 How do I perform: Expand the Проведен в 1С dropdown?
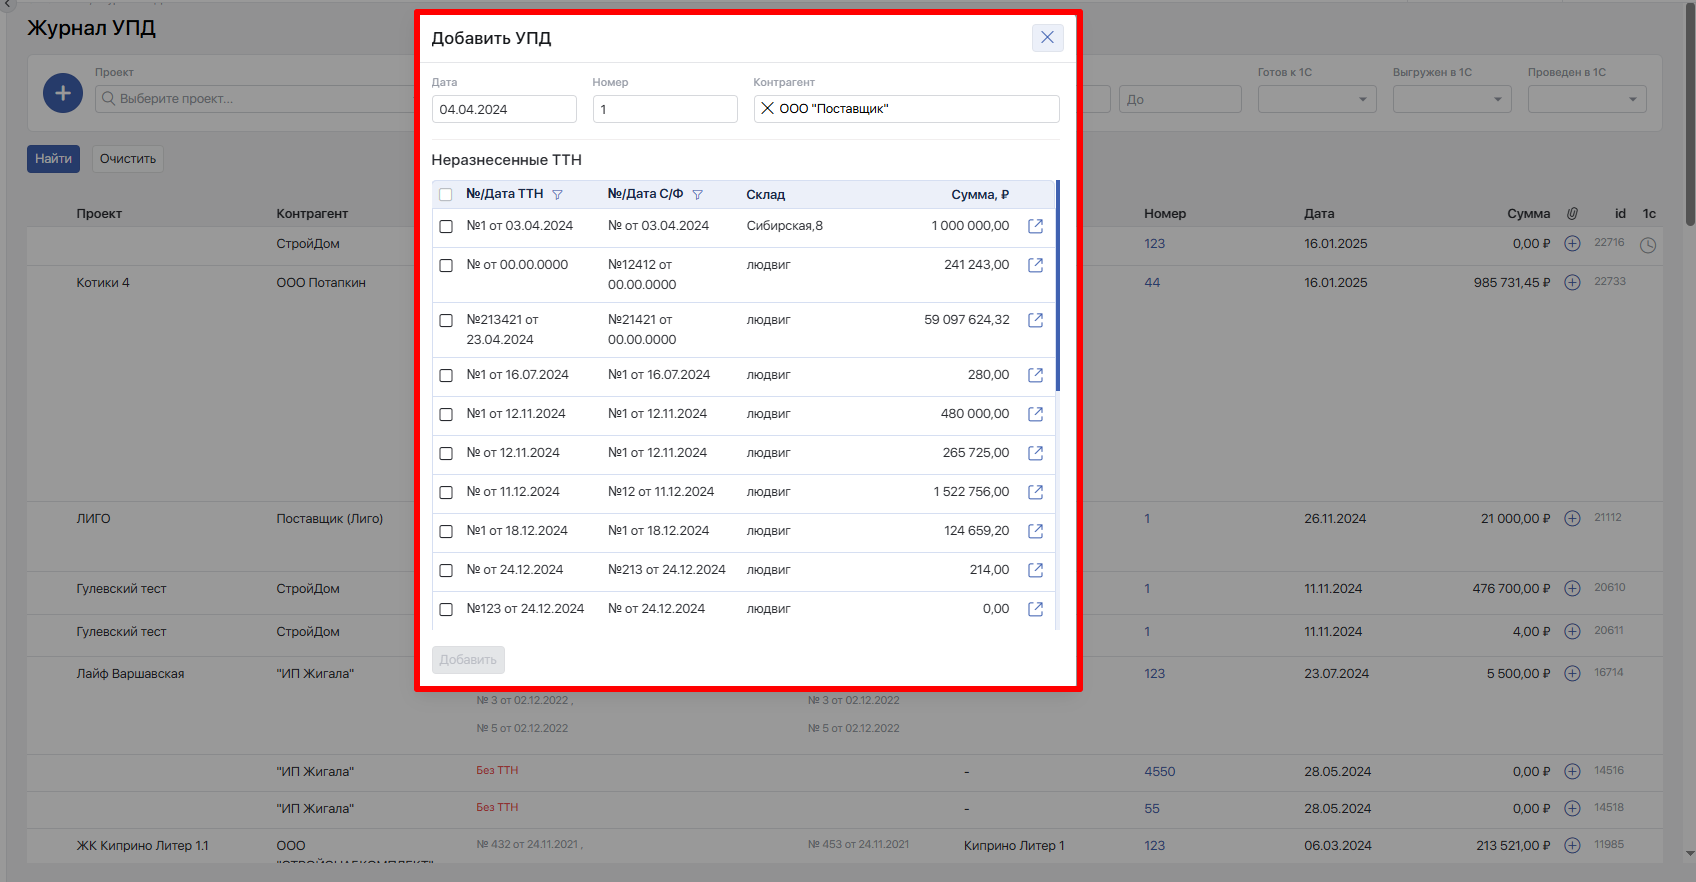coord(1587,99)
